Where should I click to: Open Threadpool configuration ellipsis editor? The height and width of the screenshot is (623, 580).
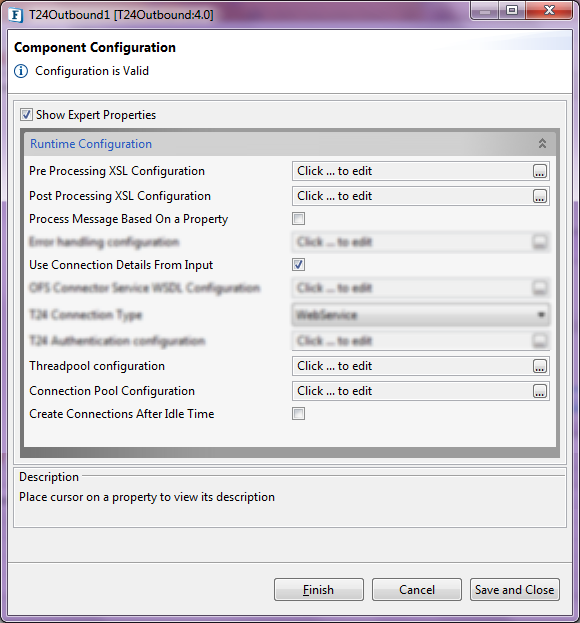point(539,366)
